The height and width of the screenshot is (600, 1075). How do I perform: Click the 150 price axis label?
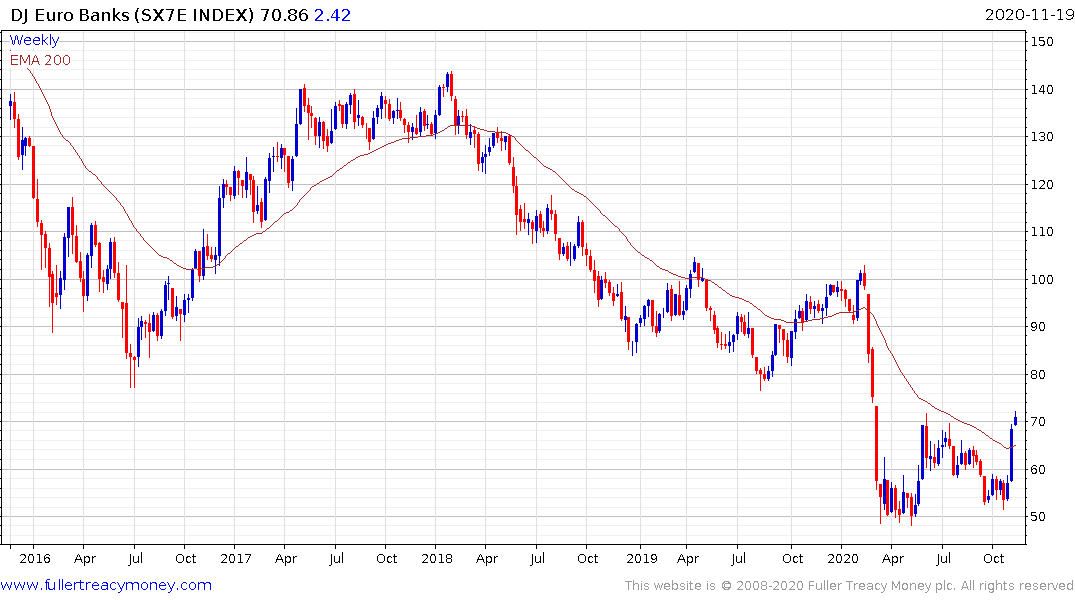(1042, 41)
